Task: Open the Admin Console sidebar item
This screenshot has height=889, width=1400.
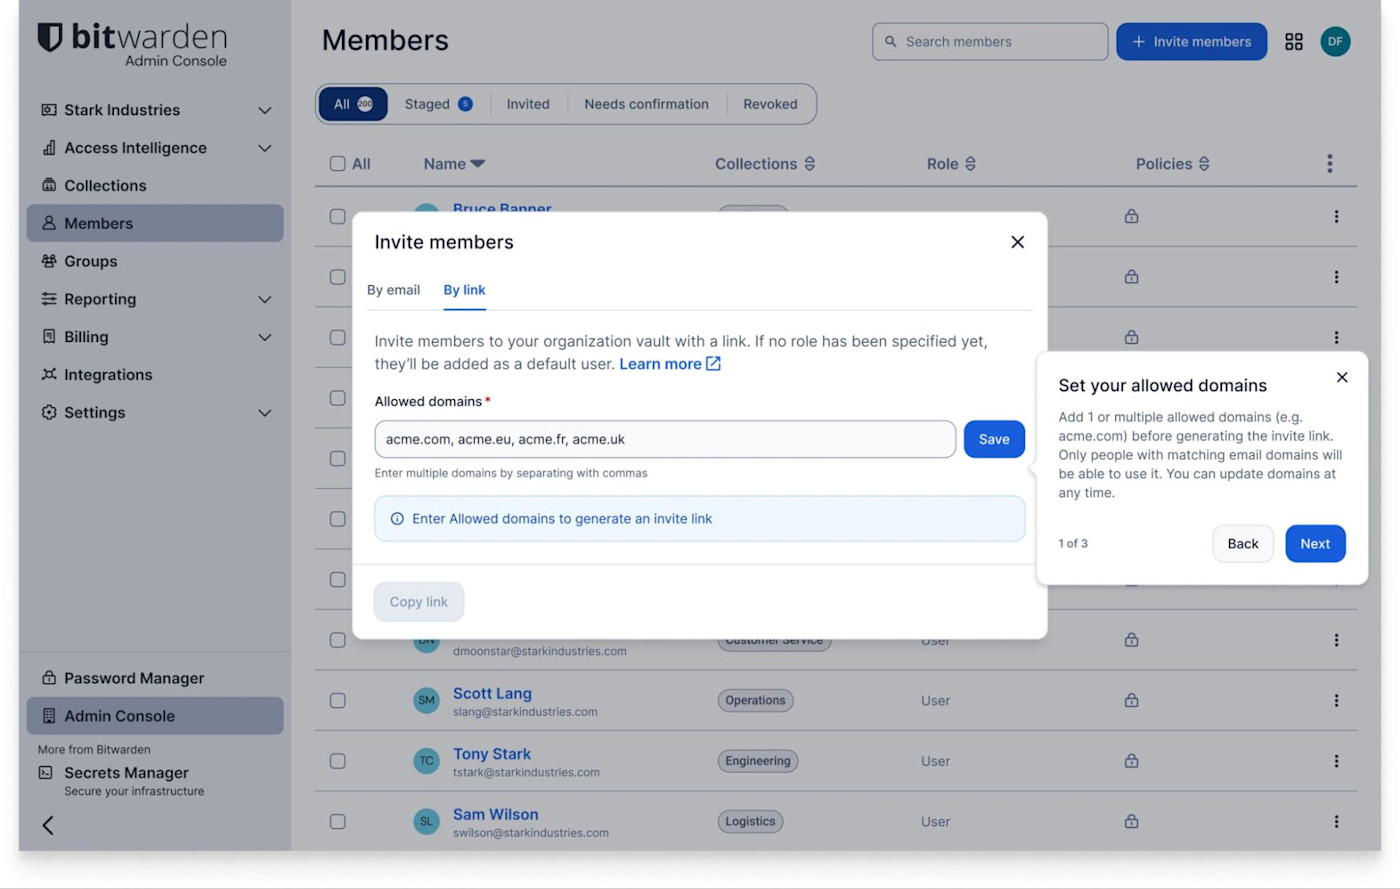Action: (155, 716)
